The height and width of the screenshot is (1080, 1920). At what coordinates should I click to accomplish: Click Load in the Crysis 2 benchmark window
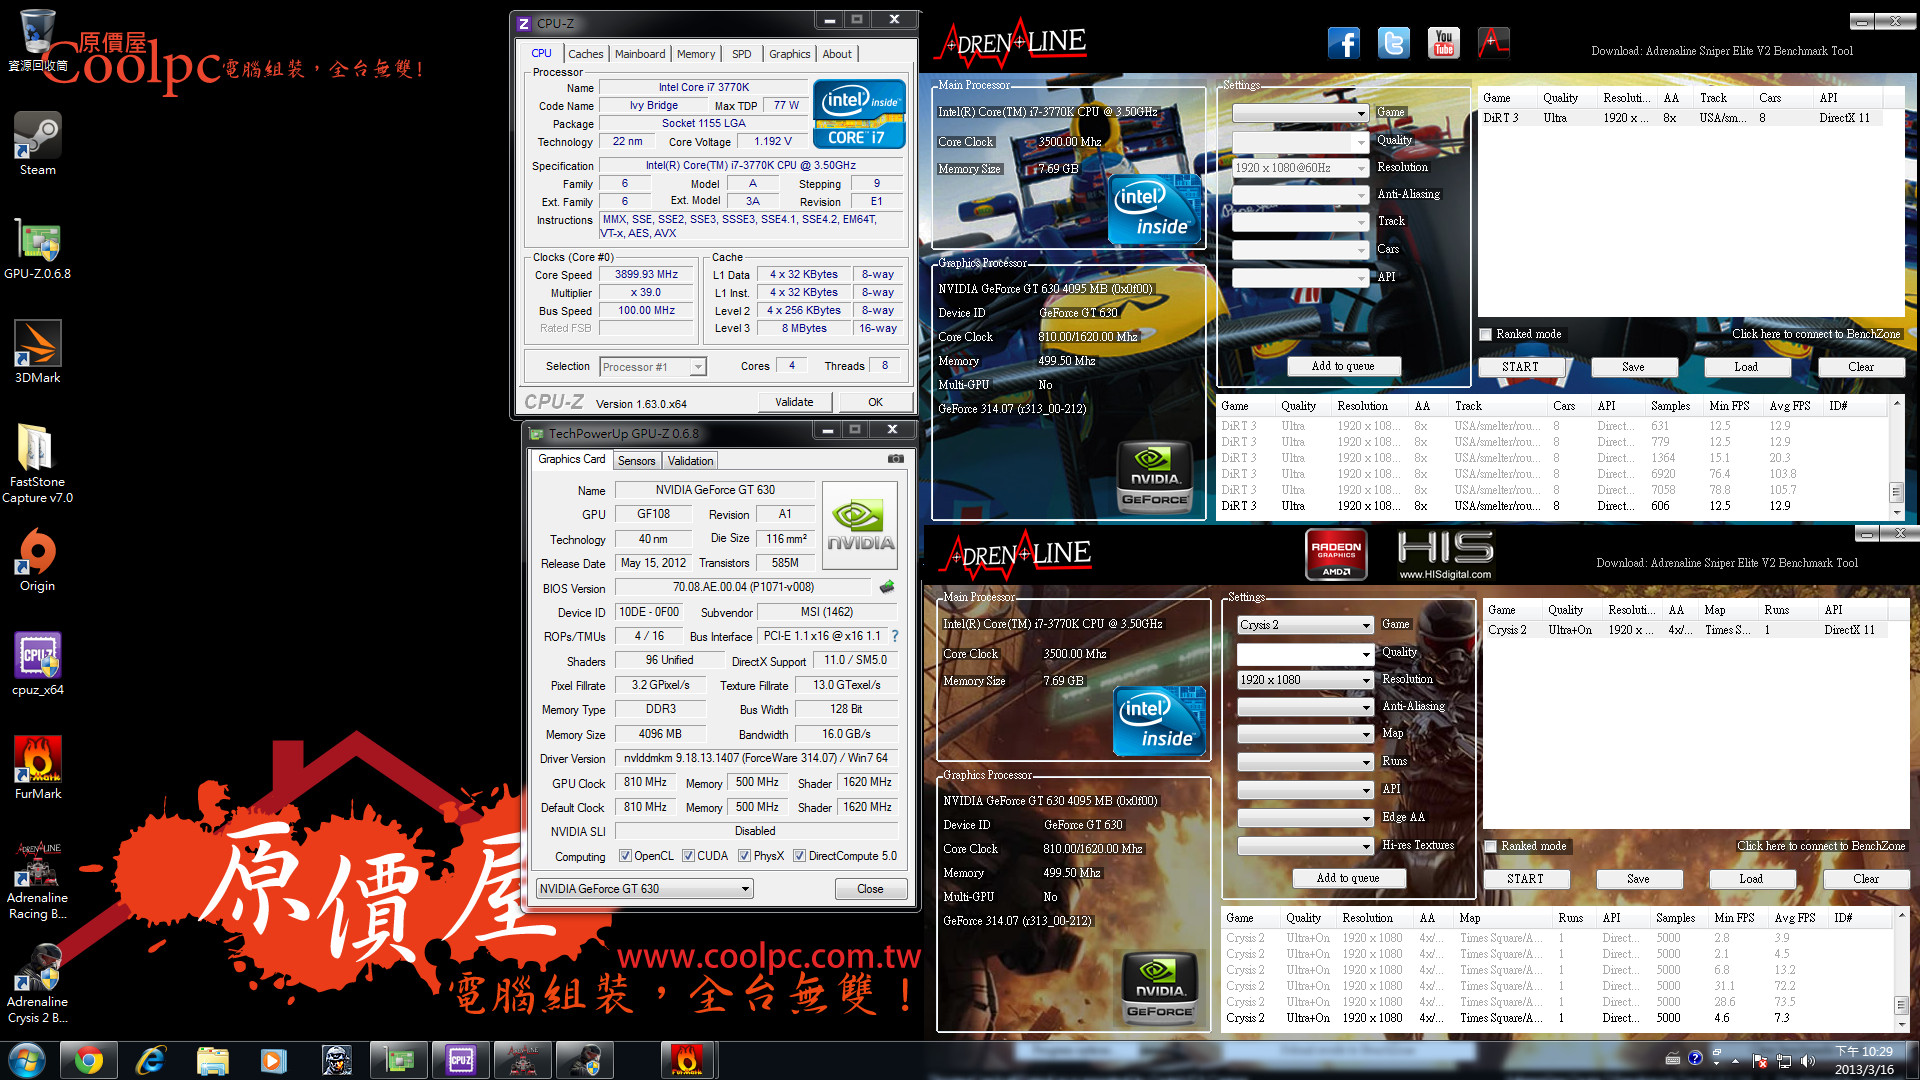click(1751, 879)
